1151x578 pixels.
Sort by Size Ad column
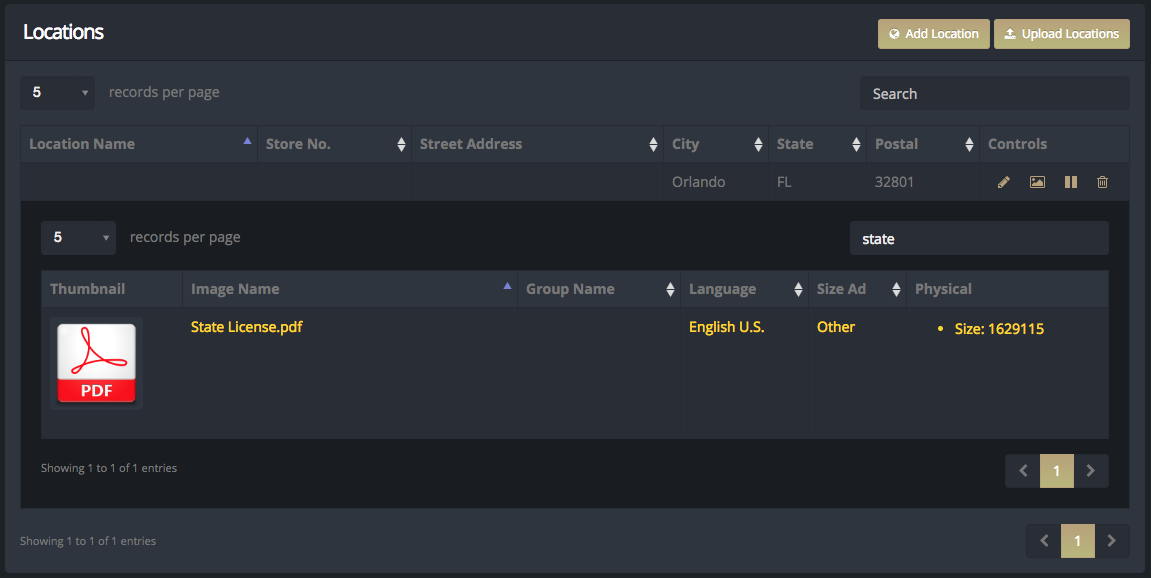tap(896, 289)
